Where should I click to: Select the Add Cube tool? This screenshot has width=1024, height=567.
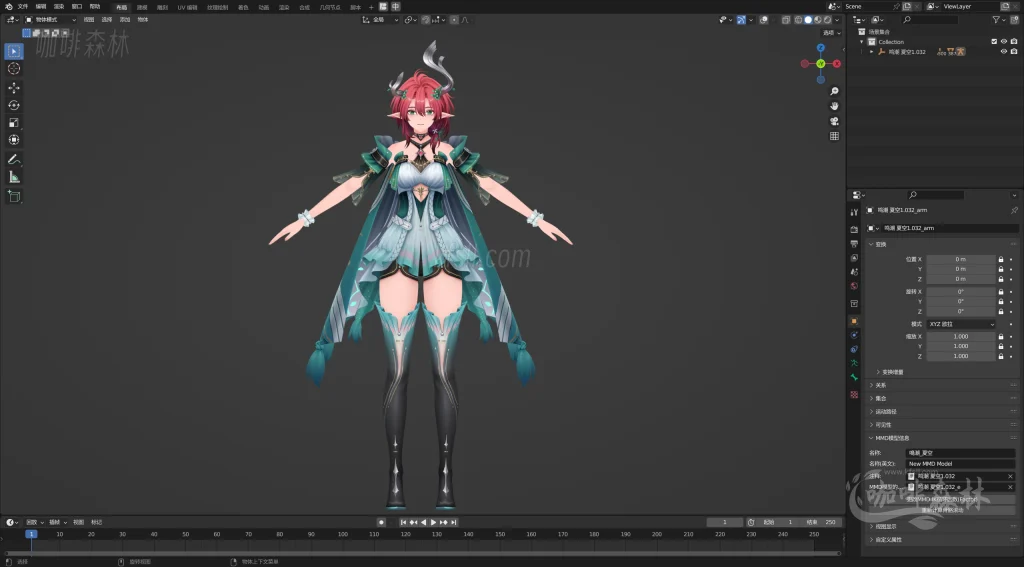[14, 197]
